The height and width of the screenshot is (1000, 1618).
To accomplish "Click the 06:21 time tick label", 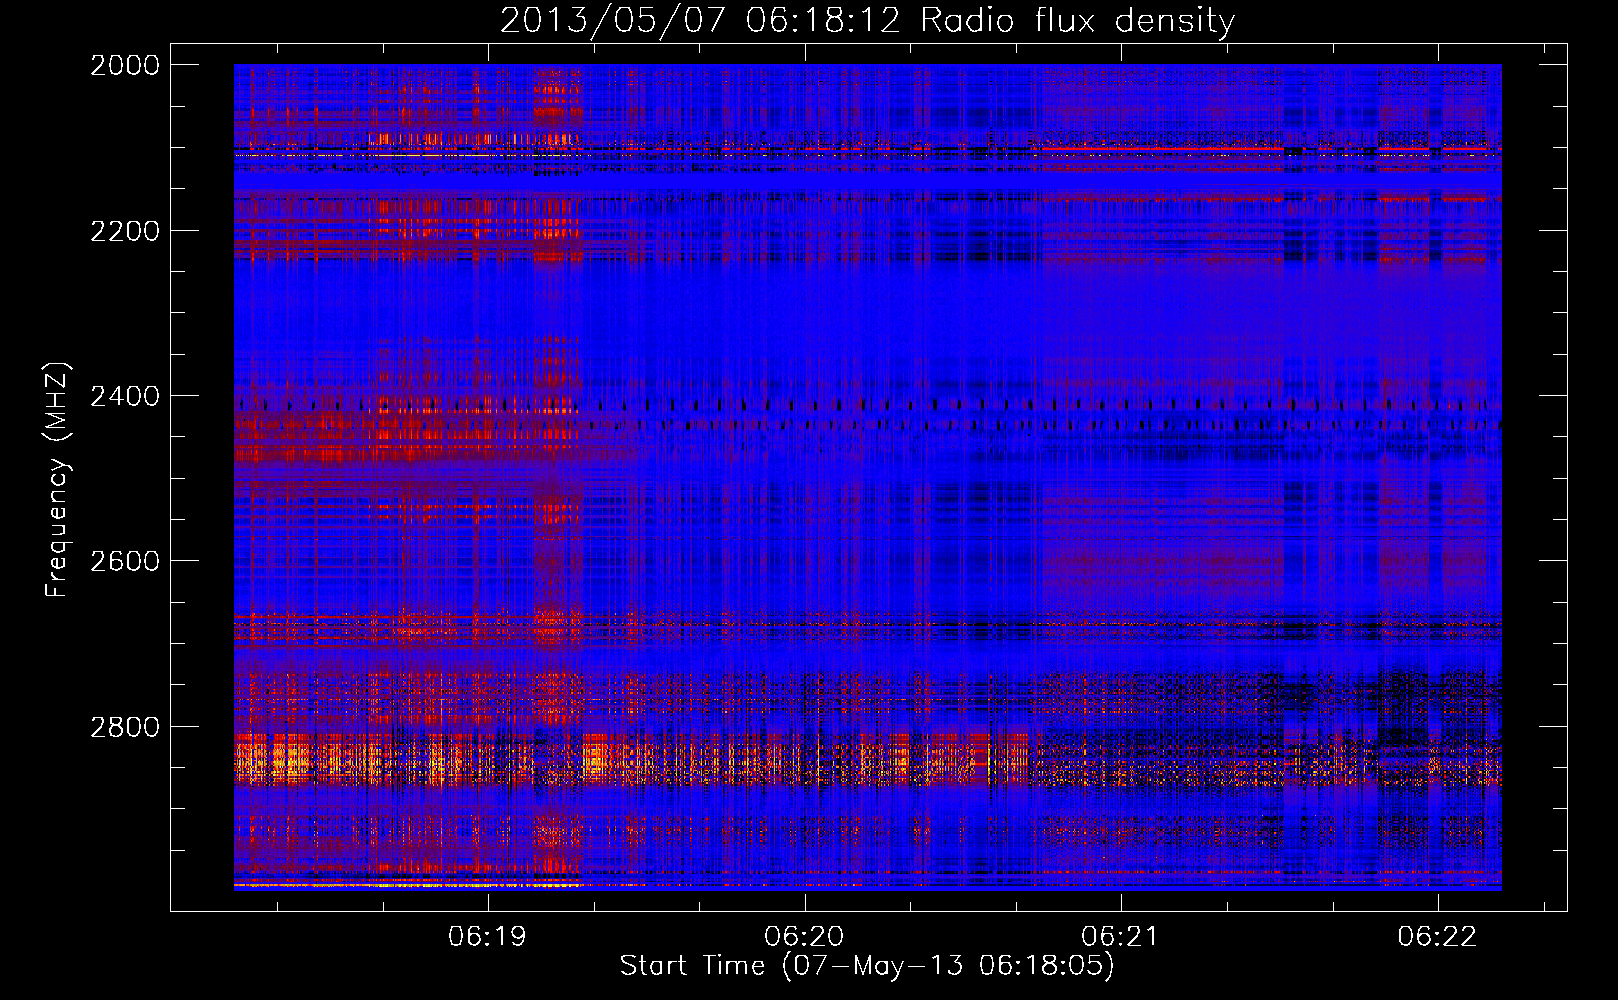I will (x=1120, y=937).
